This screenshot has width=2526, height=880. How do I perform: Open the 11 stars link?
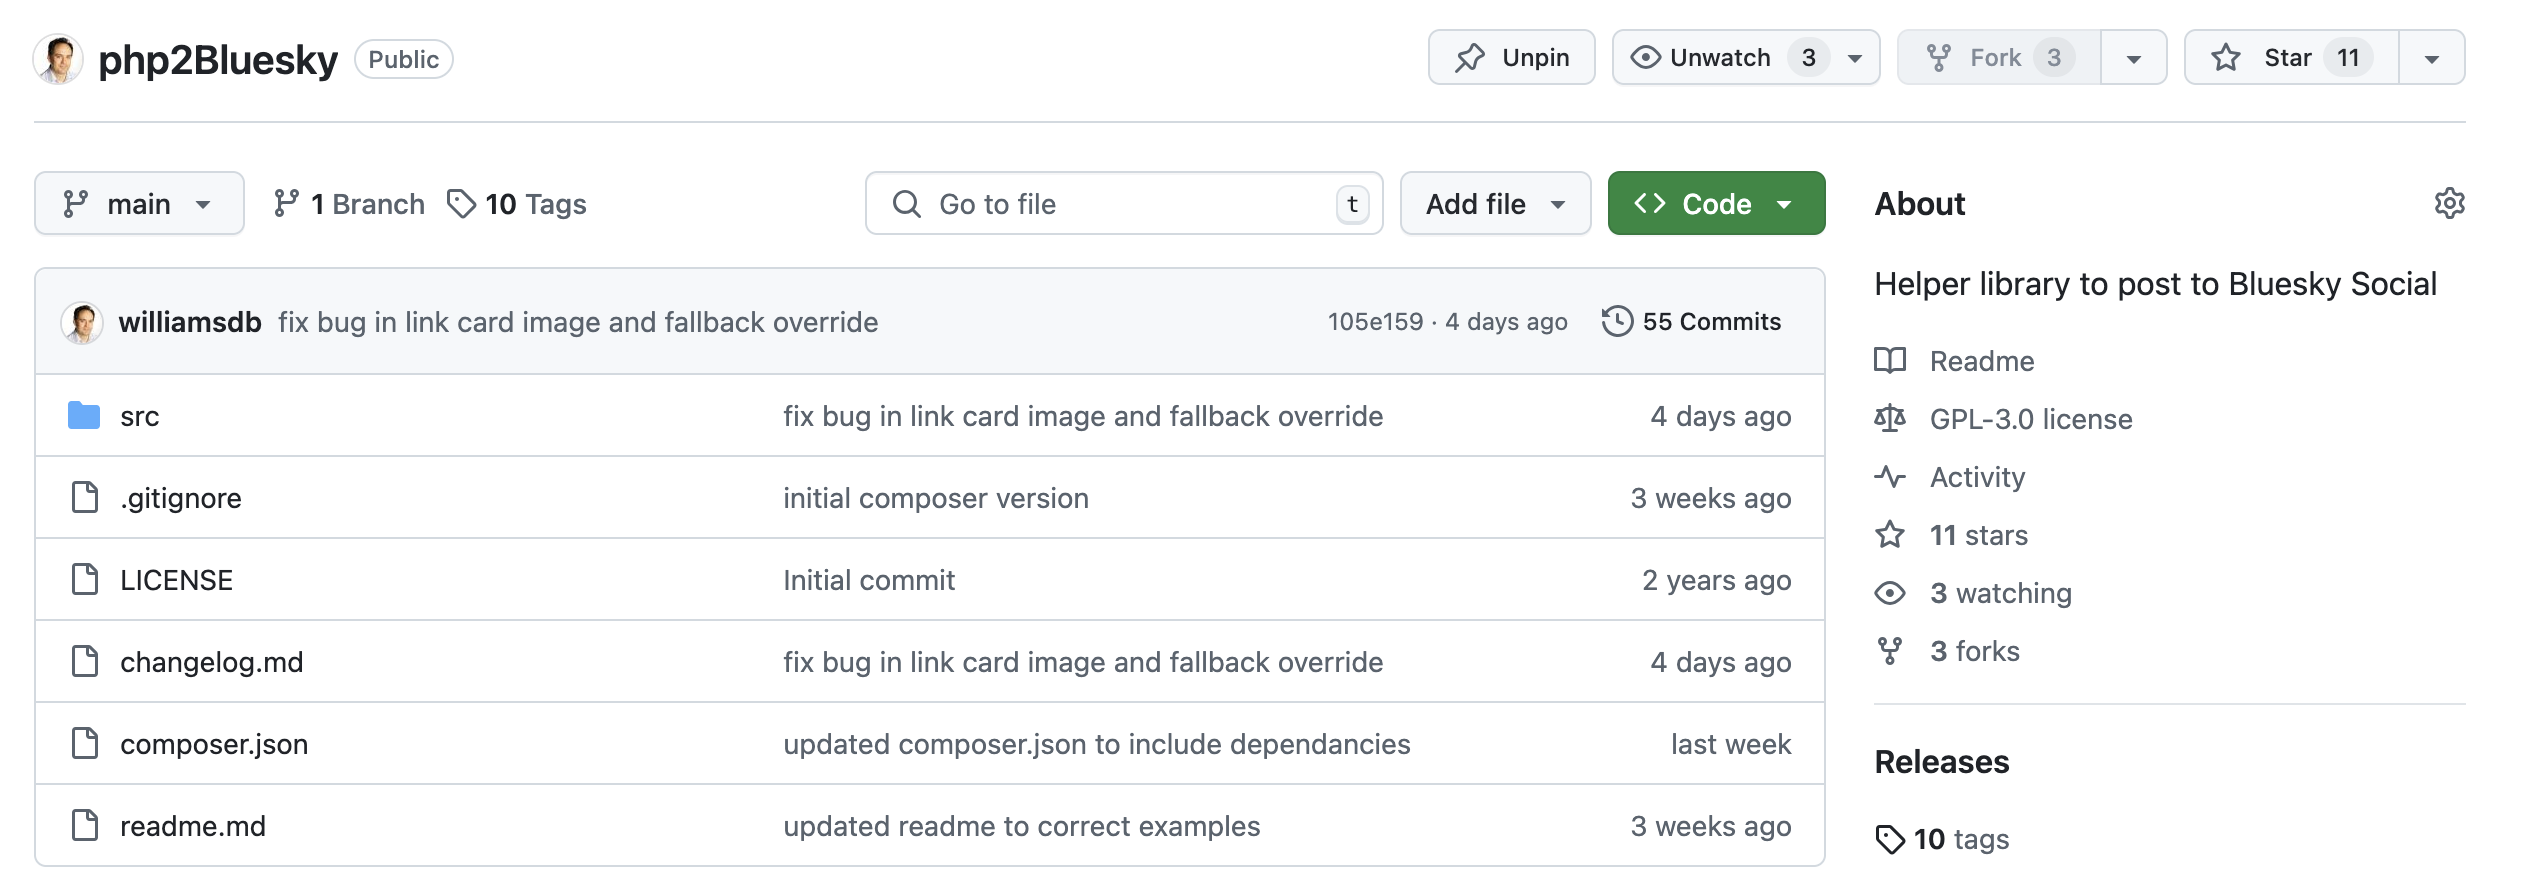[1979, 535]
